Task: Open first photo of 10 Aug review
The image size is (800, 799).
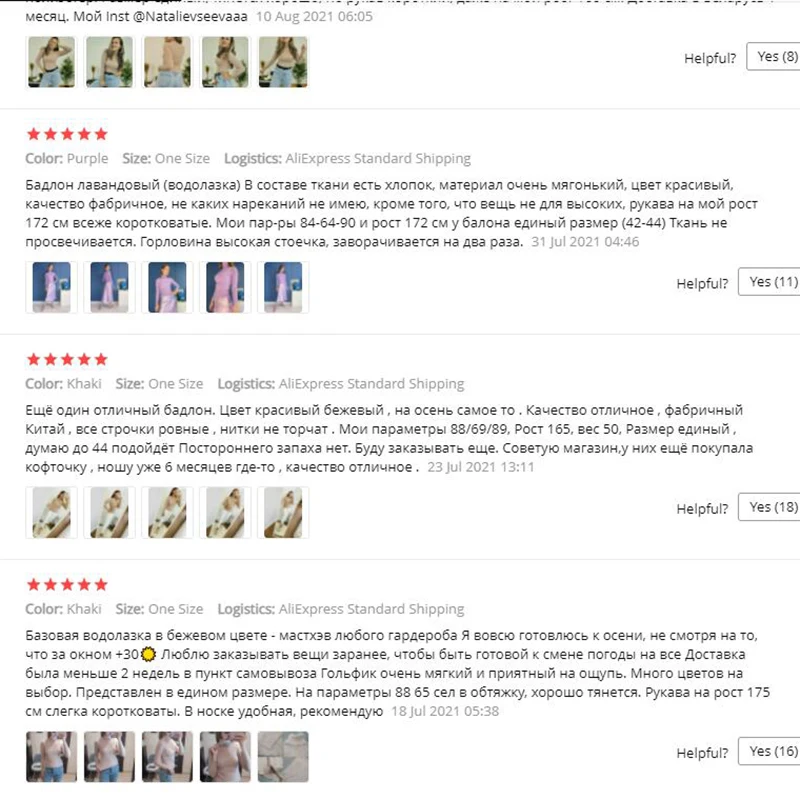Action: (x=52, y=62)
